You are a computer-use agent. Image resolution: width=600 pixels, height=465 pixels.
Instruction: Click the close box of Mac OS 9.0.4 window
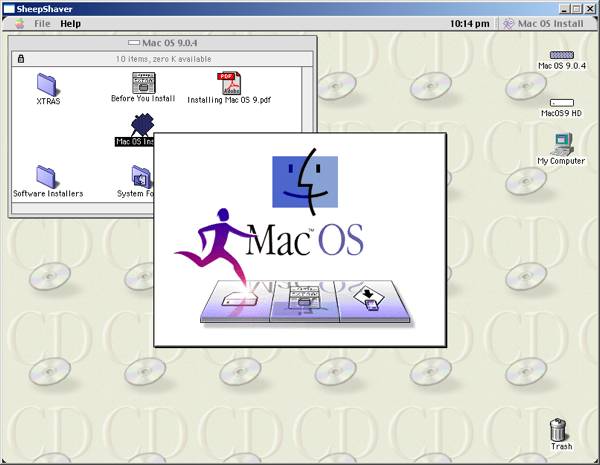click(18, 44)
